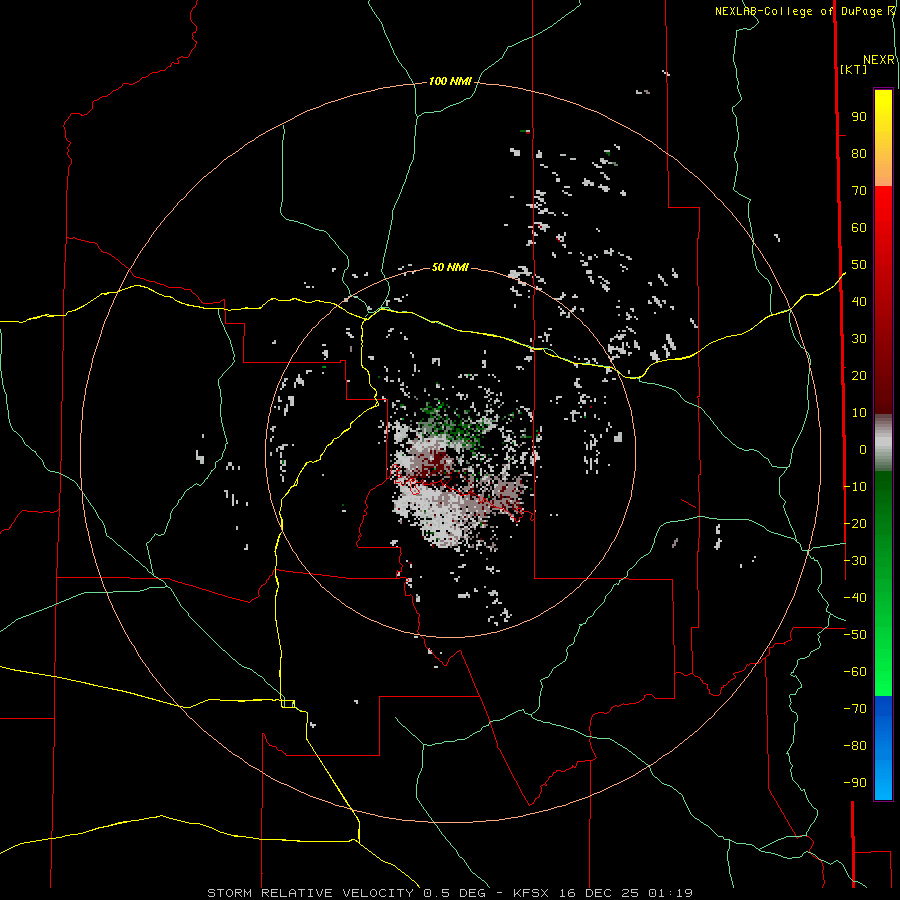Select the blue bottom segment of color bar
Screen dimensions: 900x900
[883, 747]
